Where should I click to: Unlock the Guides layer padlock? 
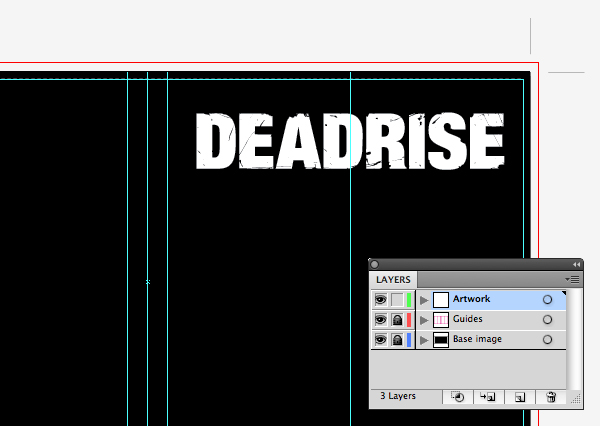[397, 319]
